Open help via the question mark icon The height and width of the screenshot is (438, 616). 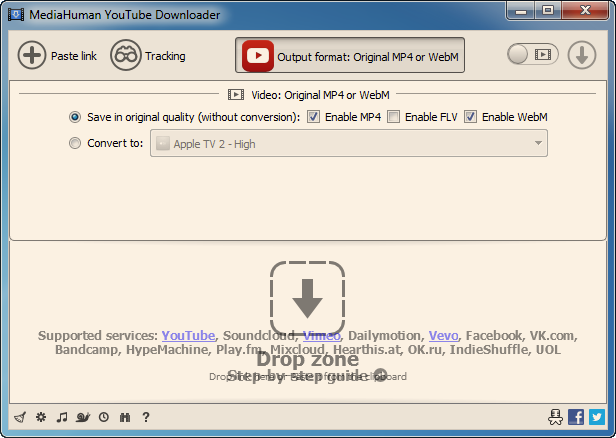146,417
